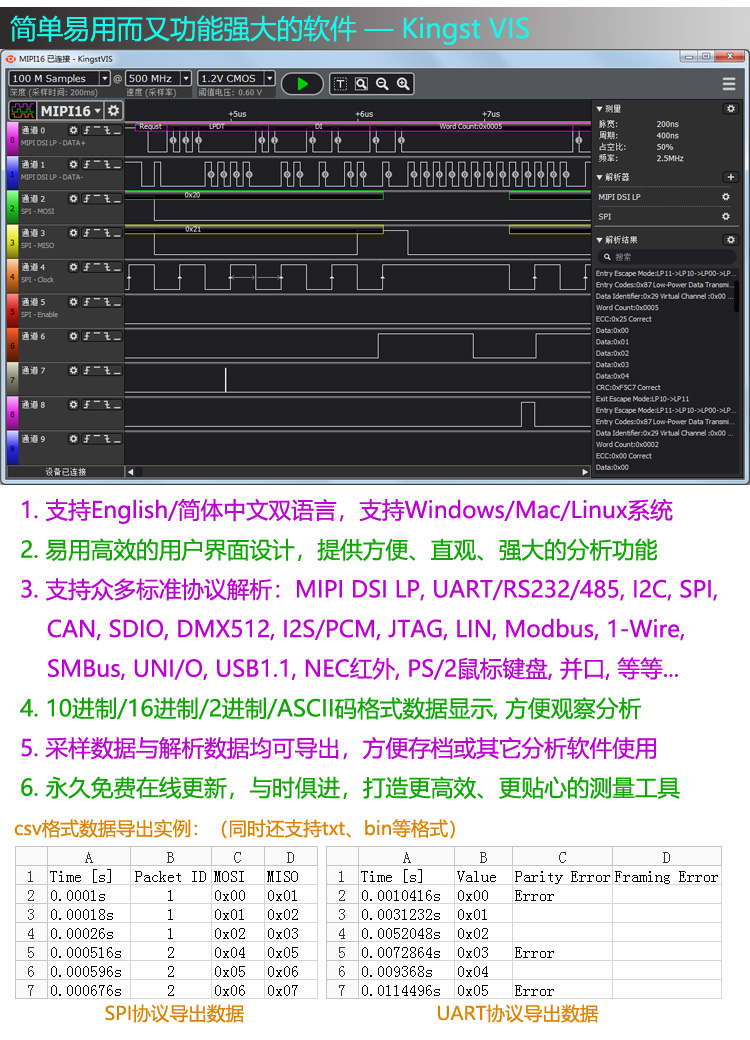Open SPI analyzer settings gear

[x=726, y=217]
